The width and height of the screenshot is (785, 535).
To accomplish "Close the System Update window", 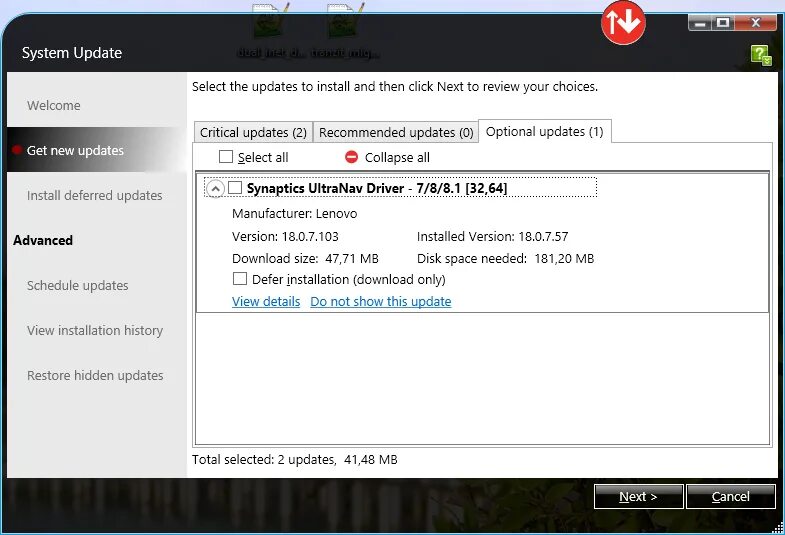I will point(755,23).
